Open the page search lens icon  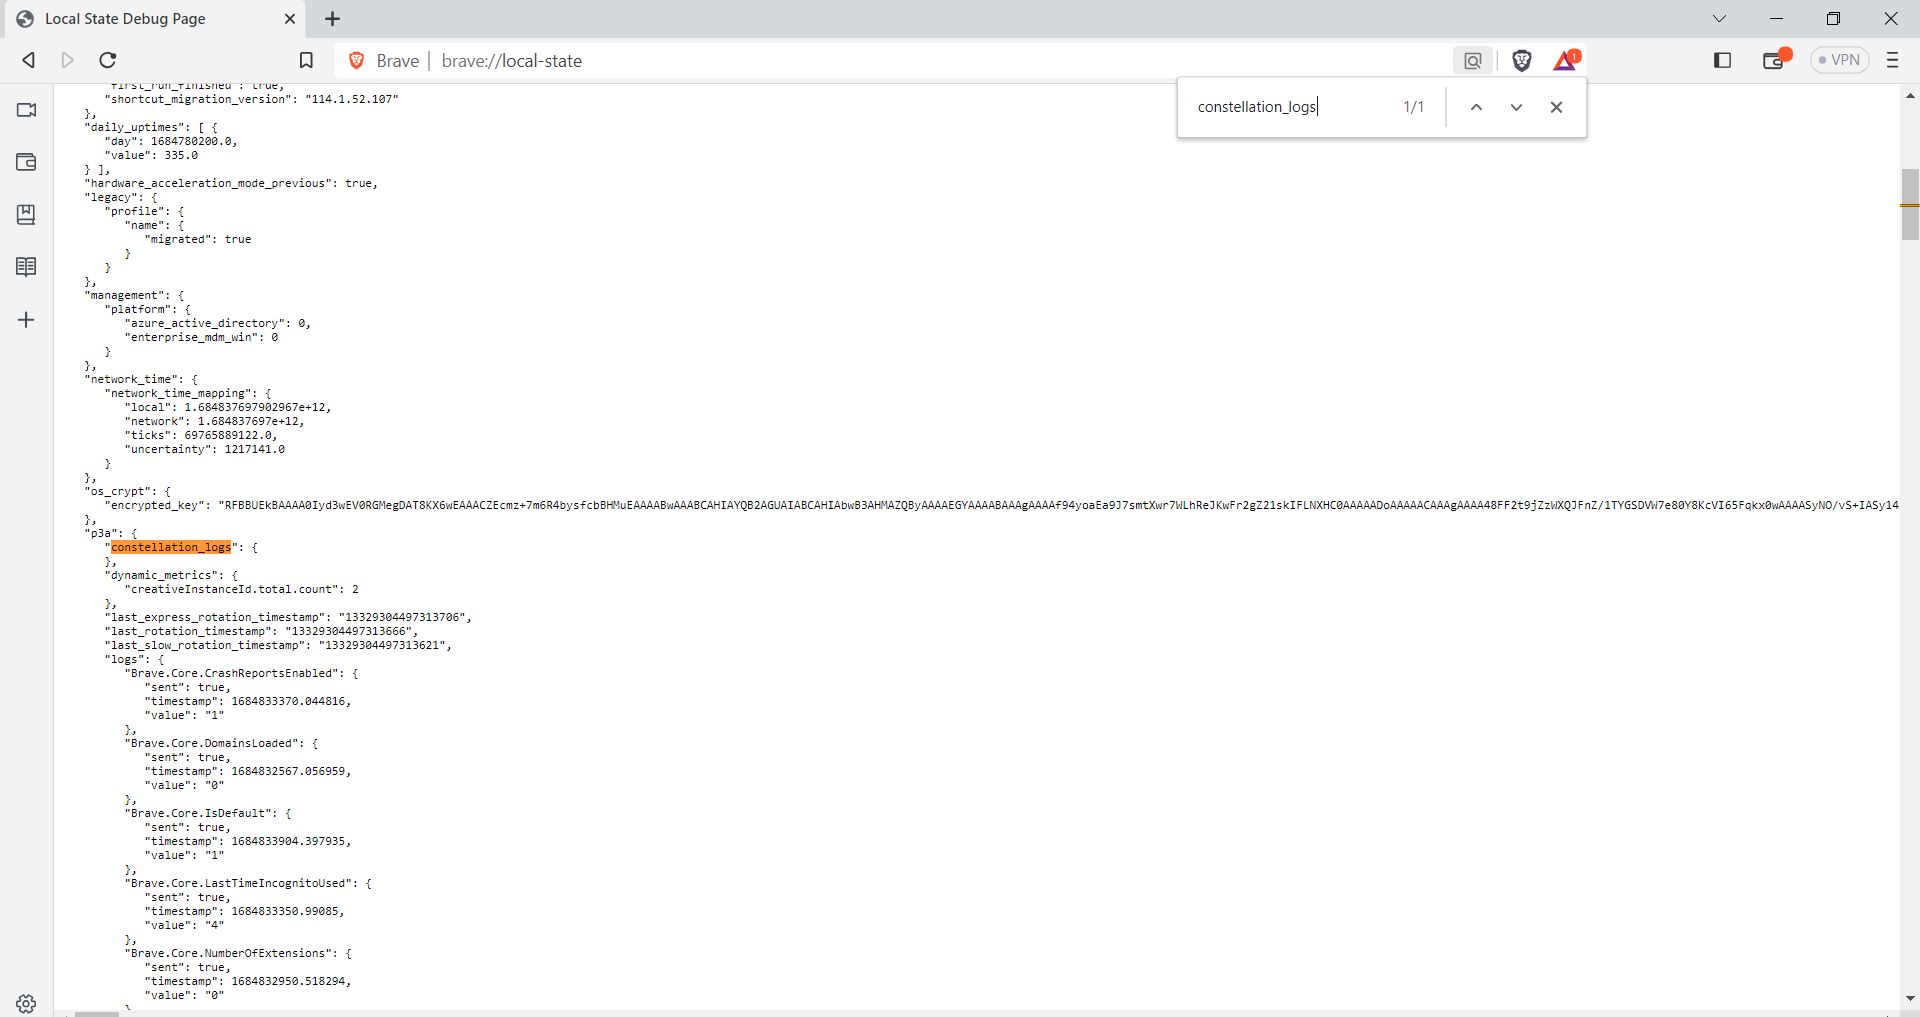pos(1472,60)
